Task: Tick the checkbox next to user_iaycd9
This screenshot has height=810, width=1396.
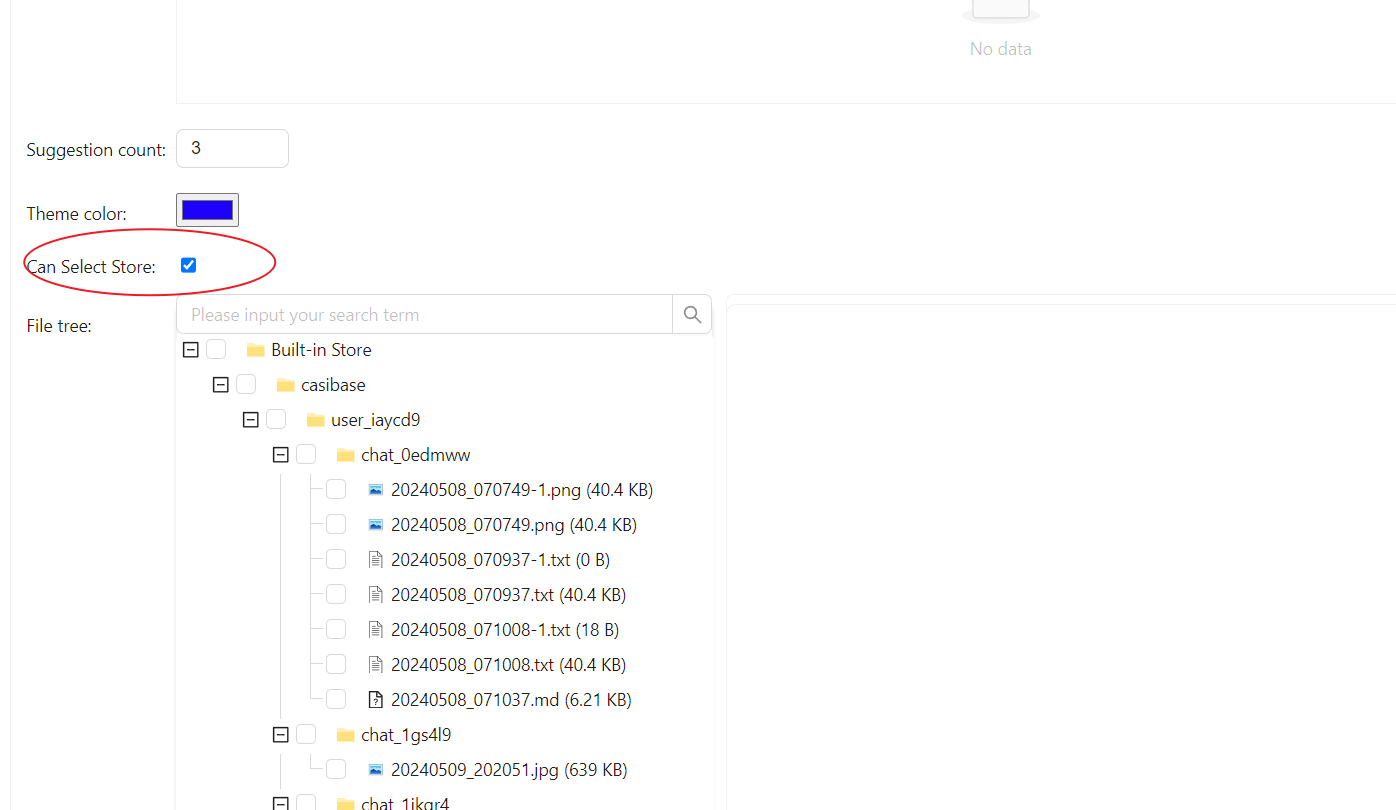Action: point(276,419)
